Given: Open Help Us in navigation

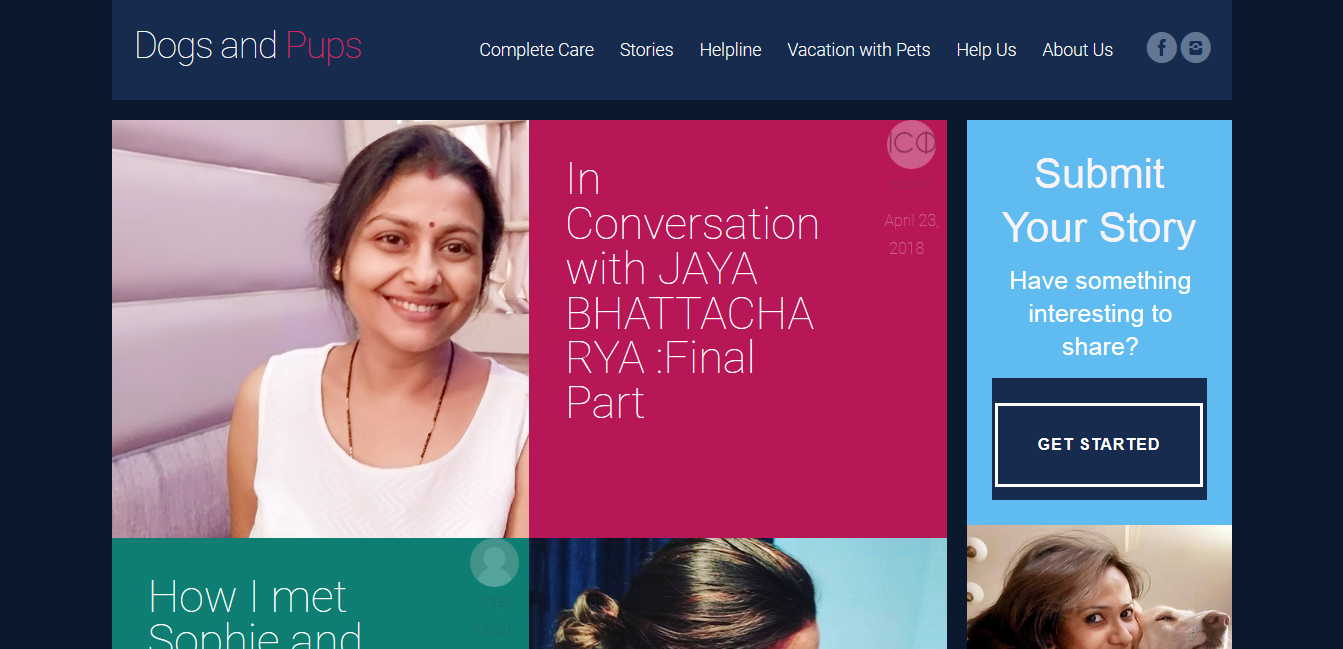Looking at the screenshot, I should [x=986, y=50].
